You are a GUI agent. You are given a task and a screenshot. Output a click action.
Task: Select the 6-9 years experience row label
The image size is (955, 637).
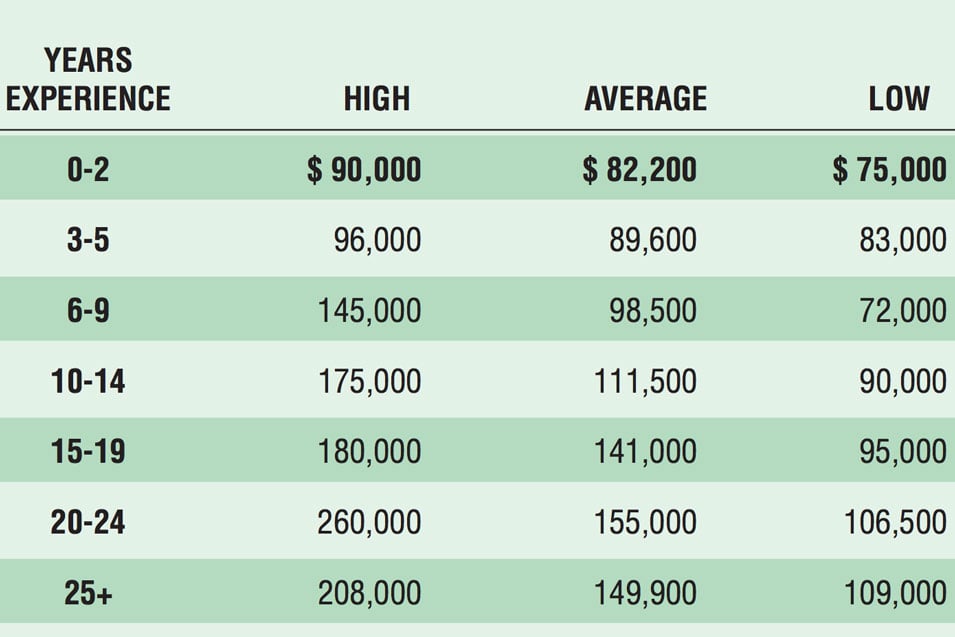click(88, 311)
